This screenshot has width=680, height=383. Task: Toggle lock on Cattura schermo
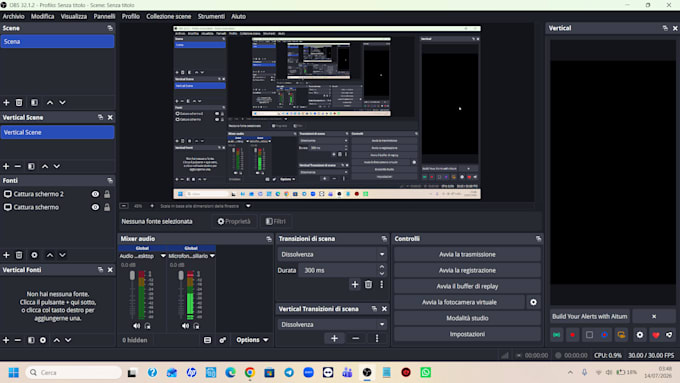click(x=107, y=207)
